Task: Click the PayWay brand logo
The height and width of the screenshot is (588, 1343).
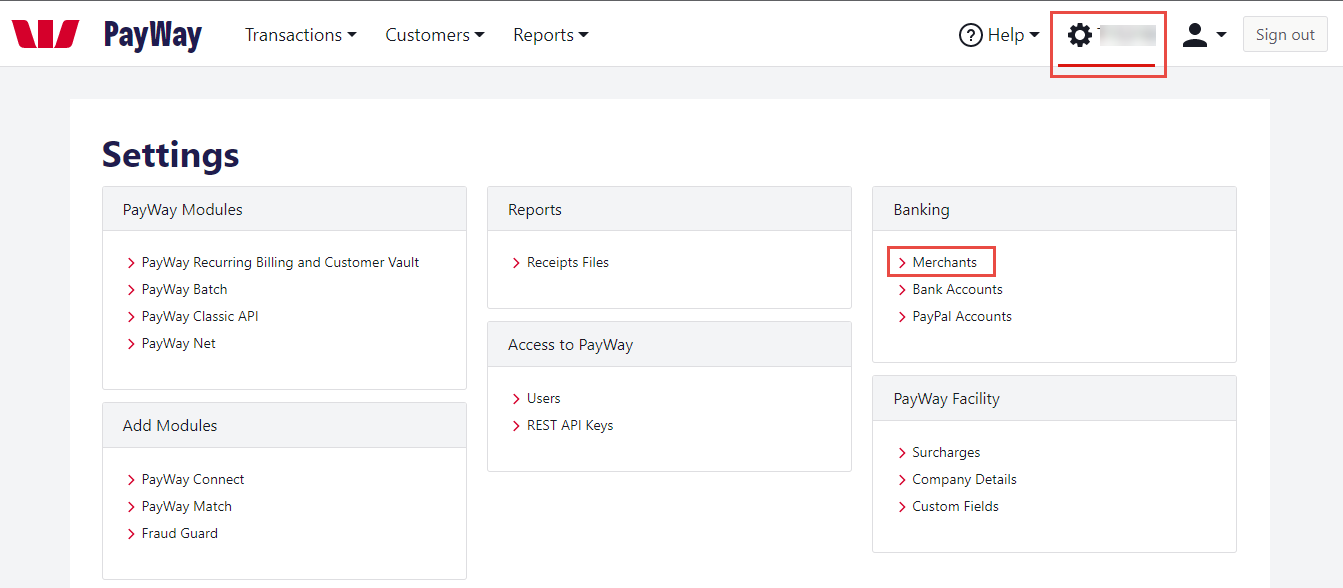Action: [x=153, y=35]
